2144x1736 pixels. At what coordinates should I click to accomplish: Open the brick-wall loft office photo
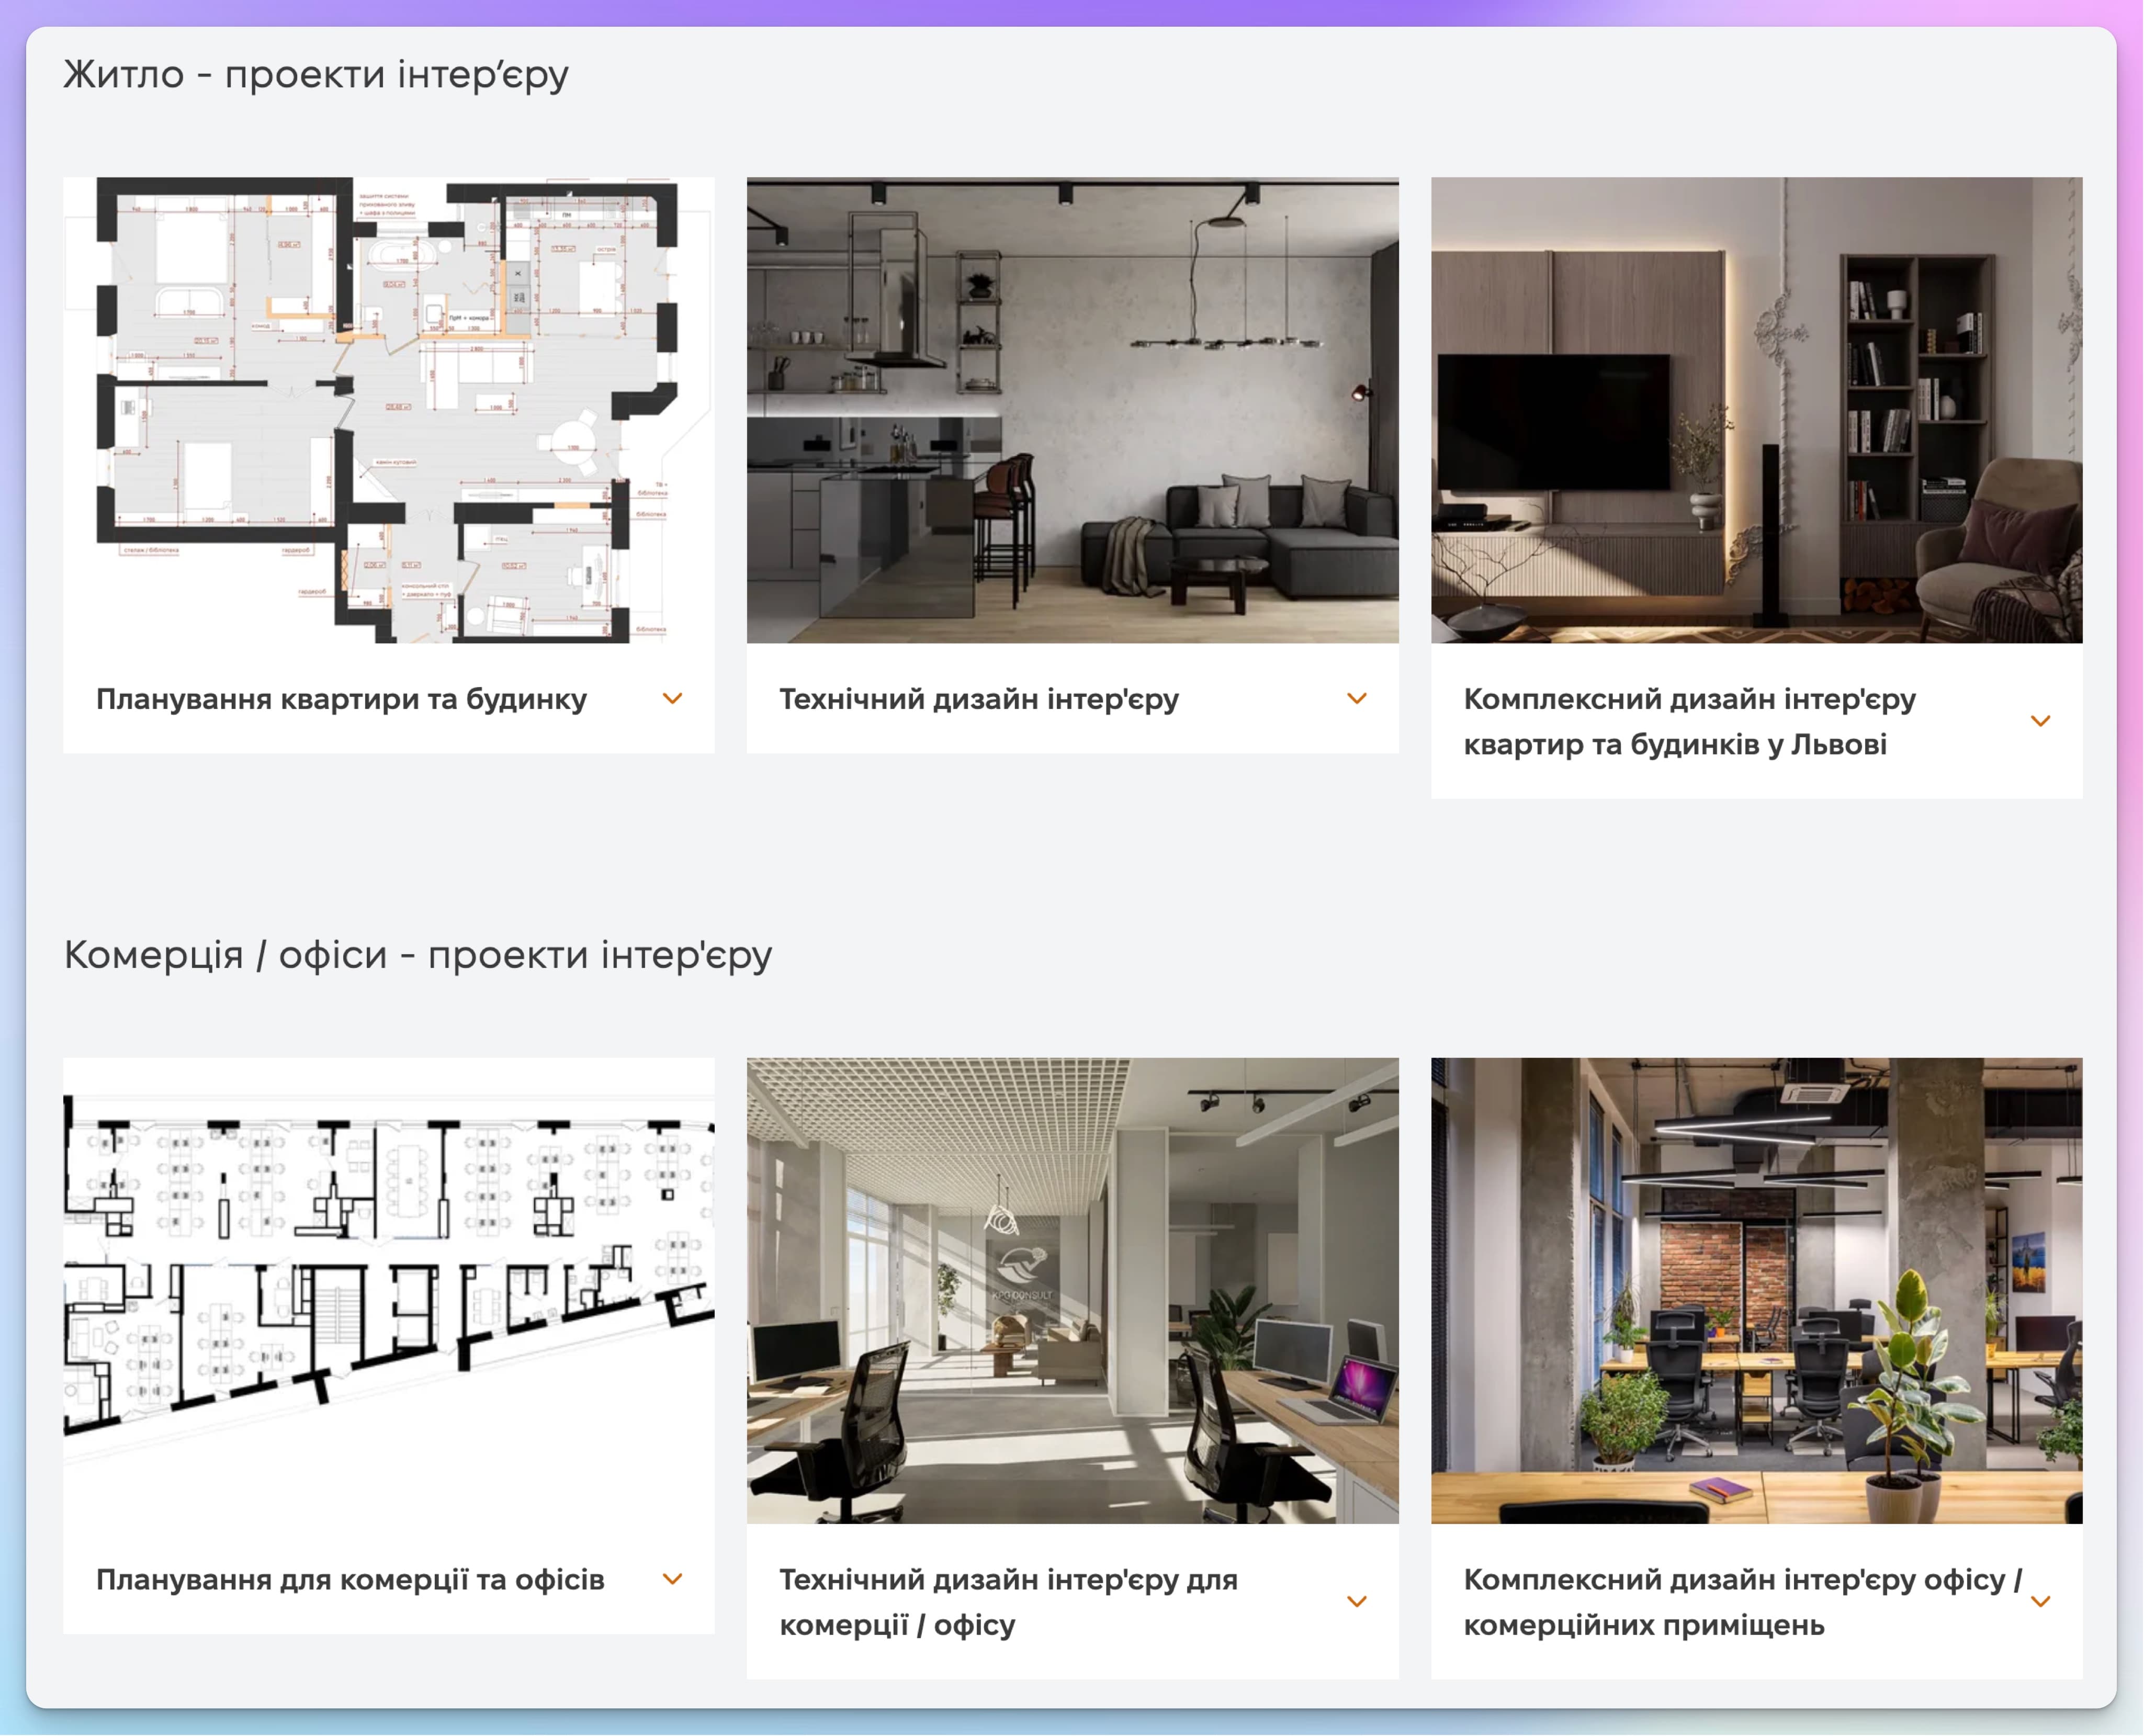[1756, 1290]
